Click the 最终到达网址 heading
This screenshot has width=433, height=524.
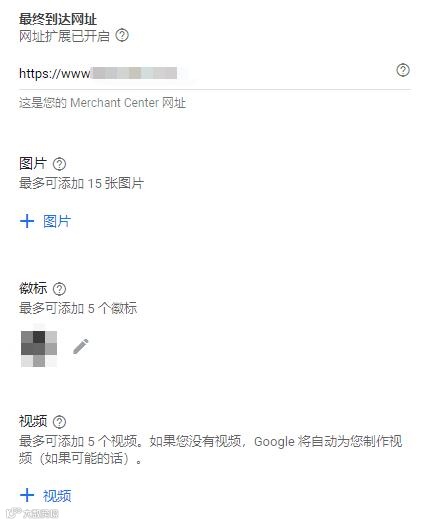(x=58, y=19)
